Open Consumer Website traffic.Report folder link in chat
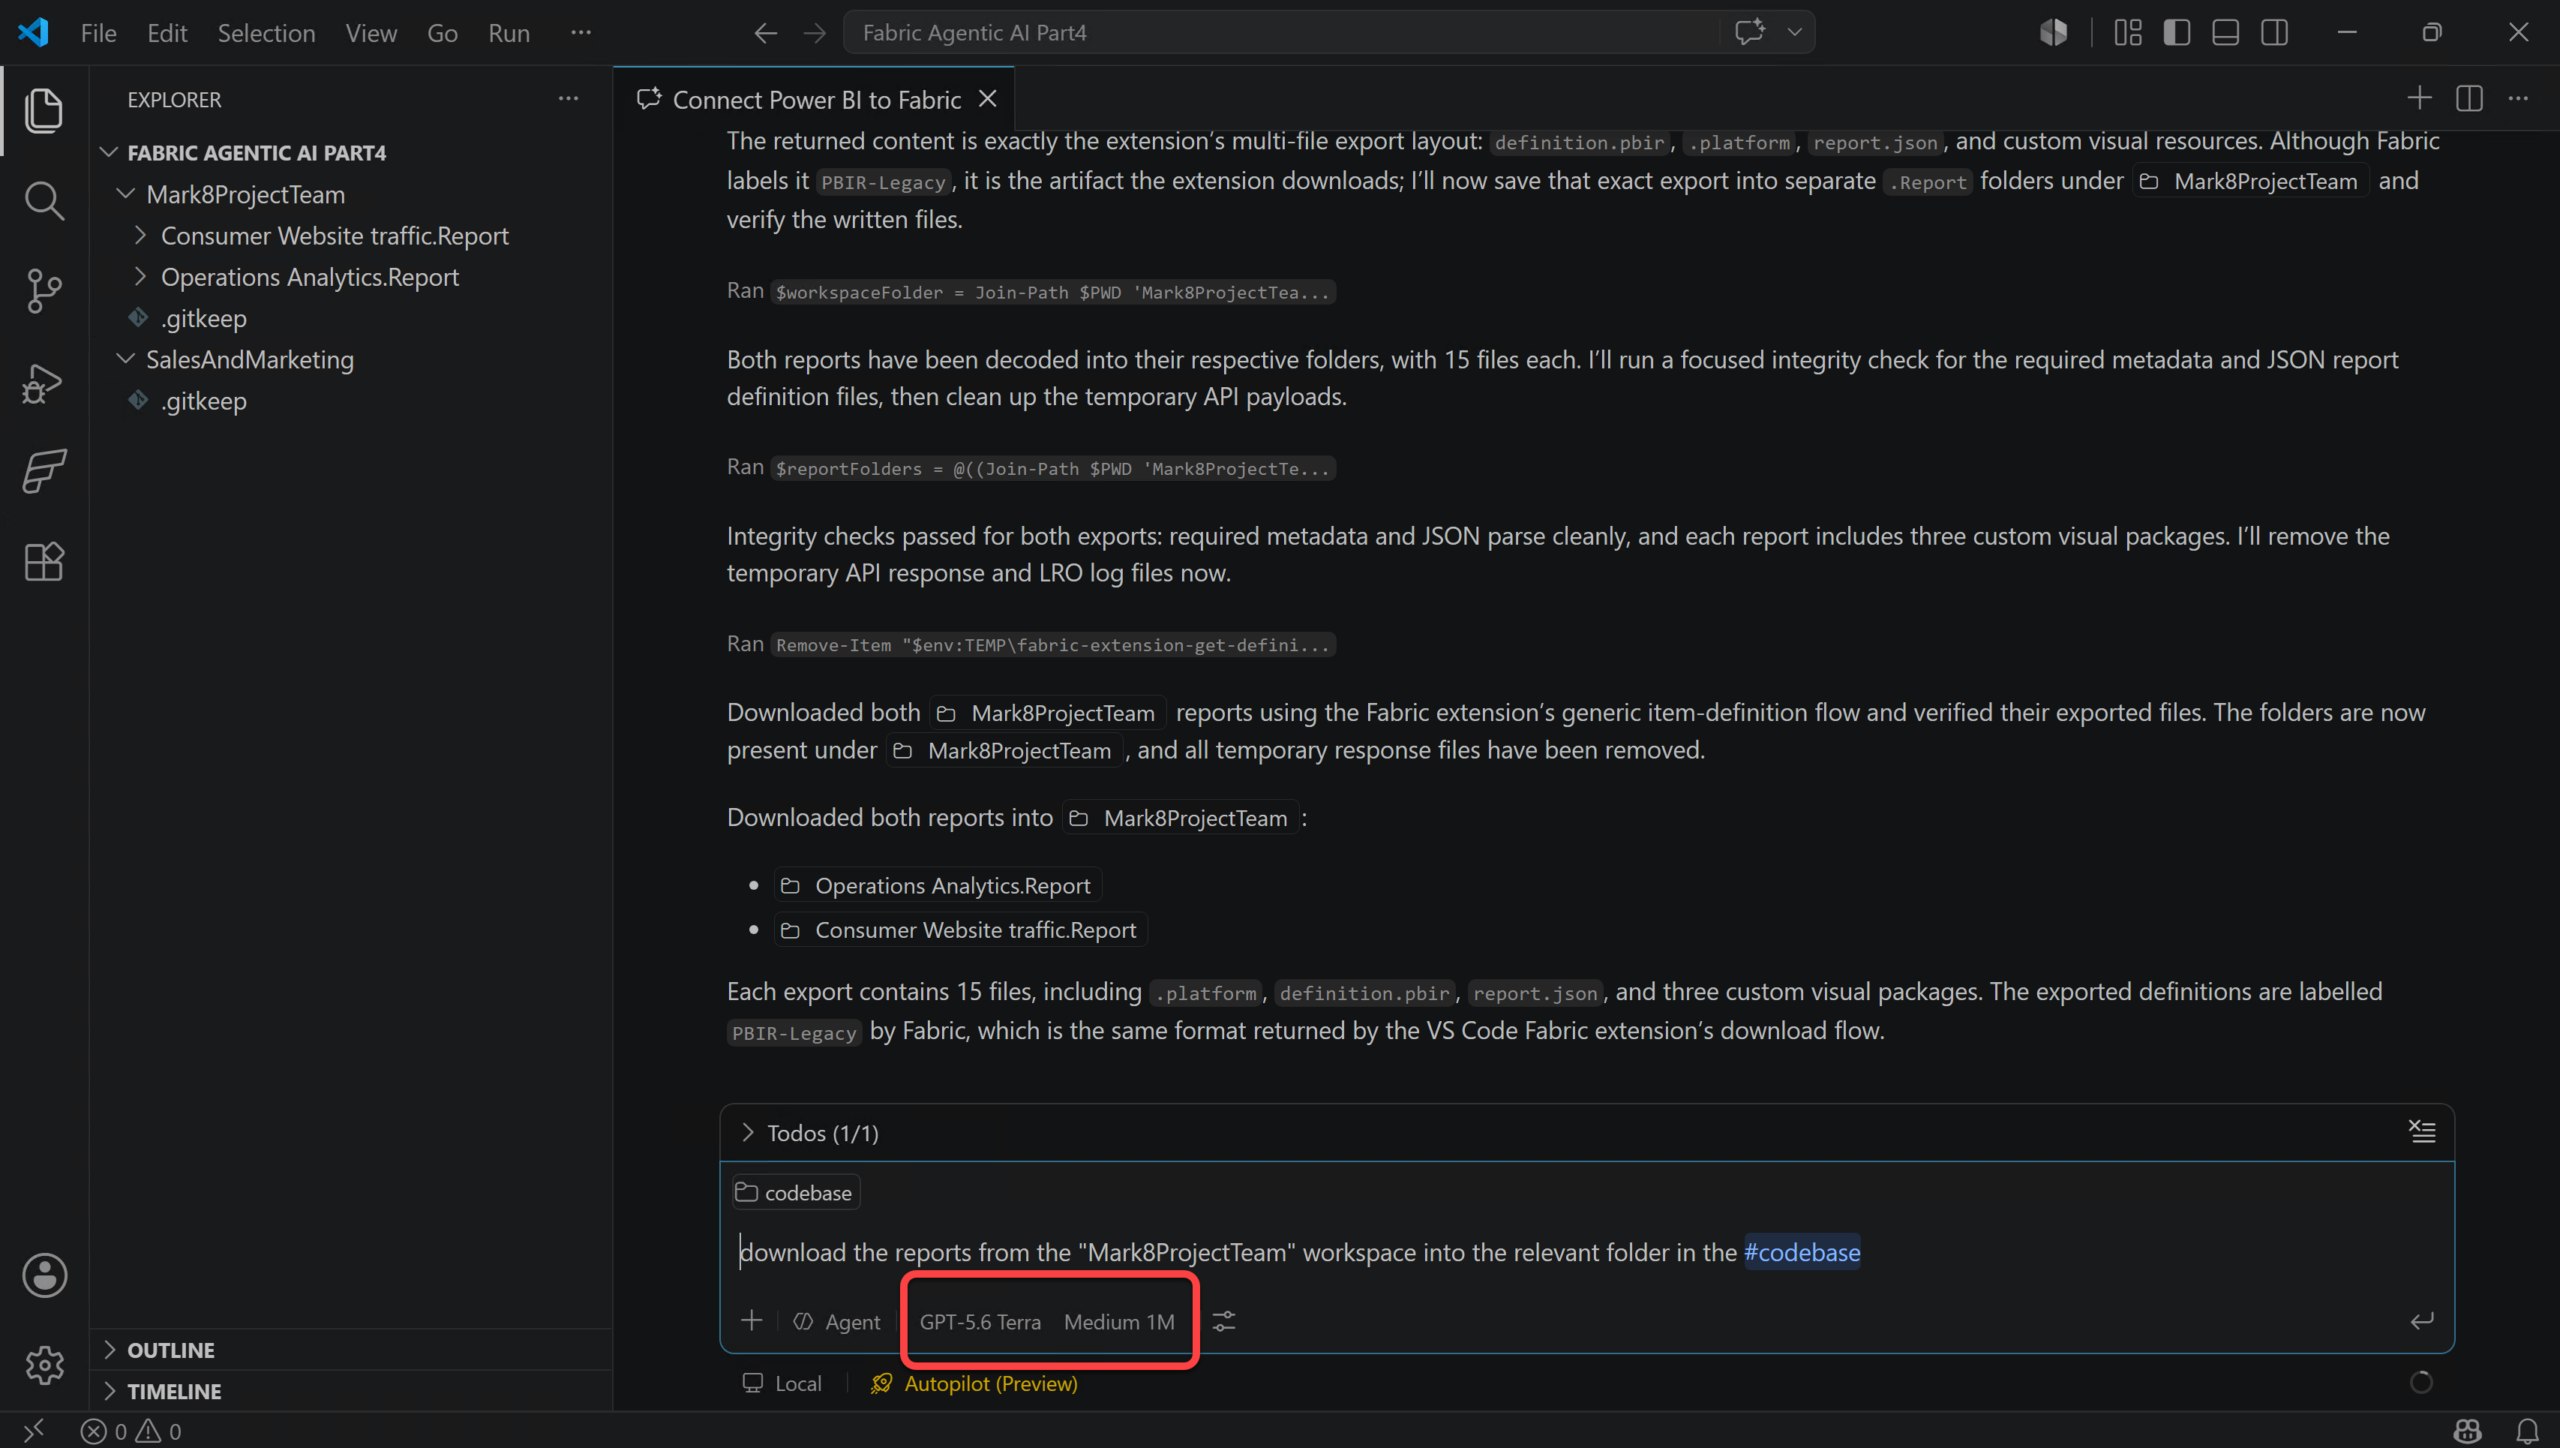2560x1448 pixels. tap(961, 929)
